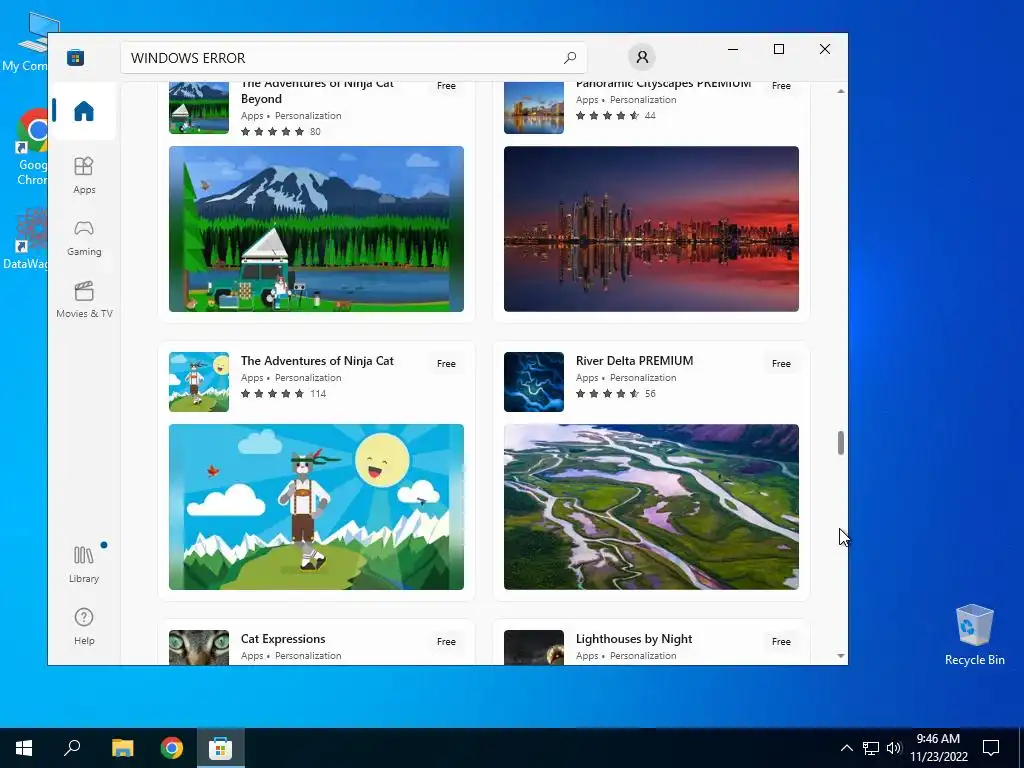This screenshot has height=768, width=1024.
Task: Open River Delta PREMIUM title
Action: click(634, 360)
